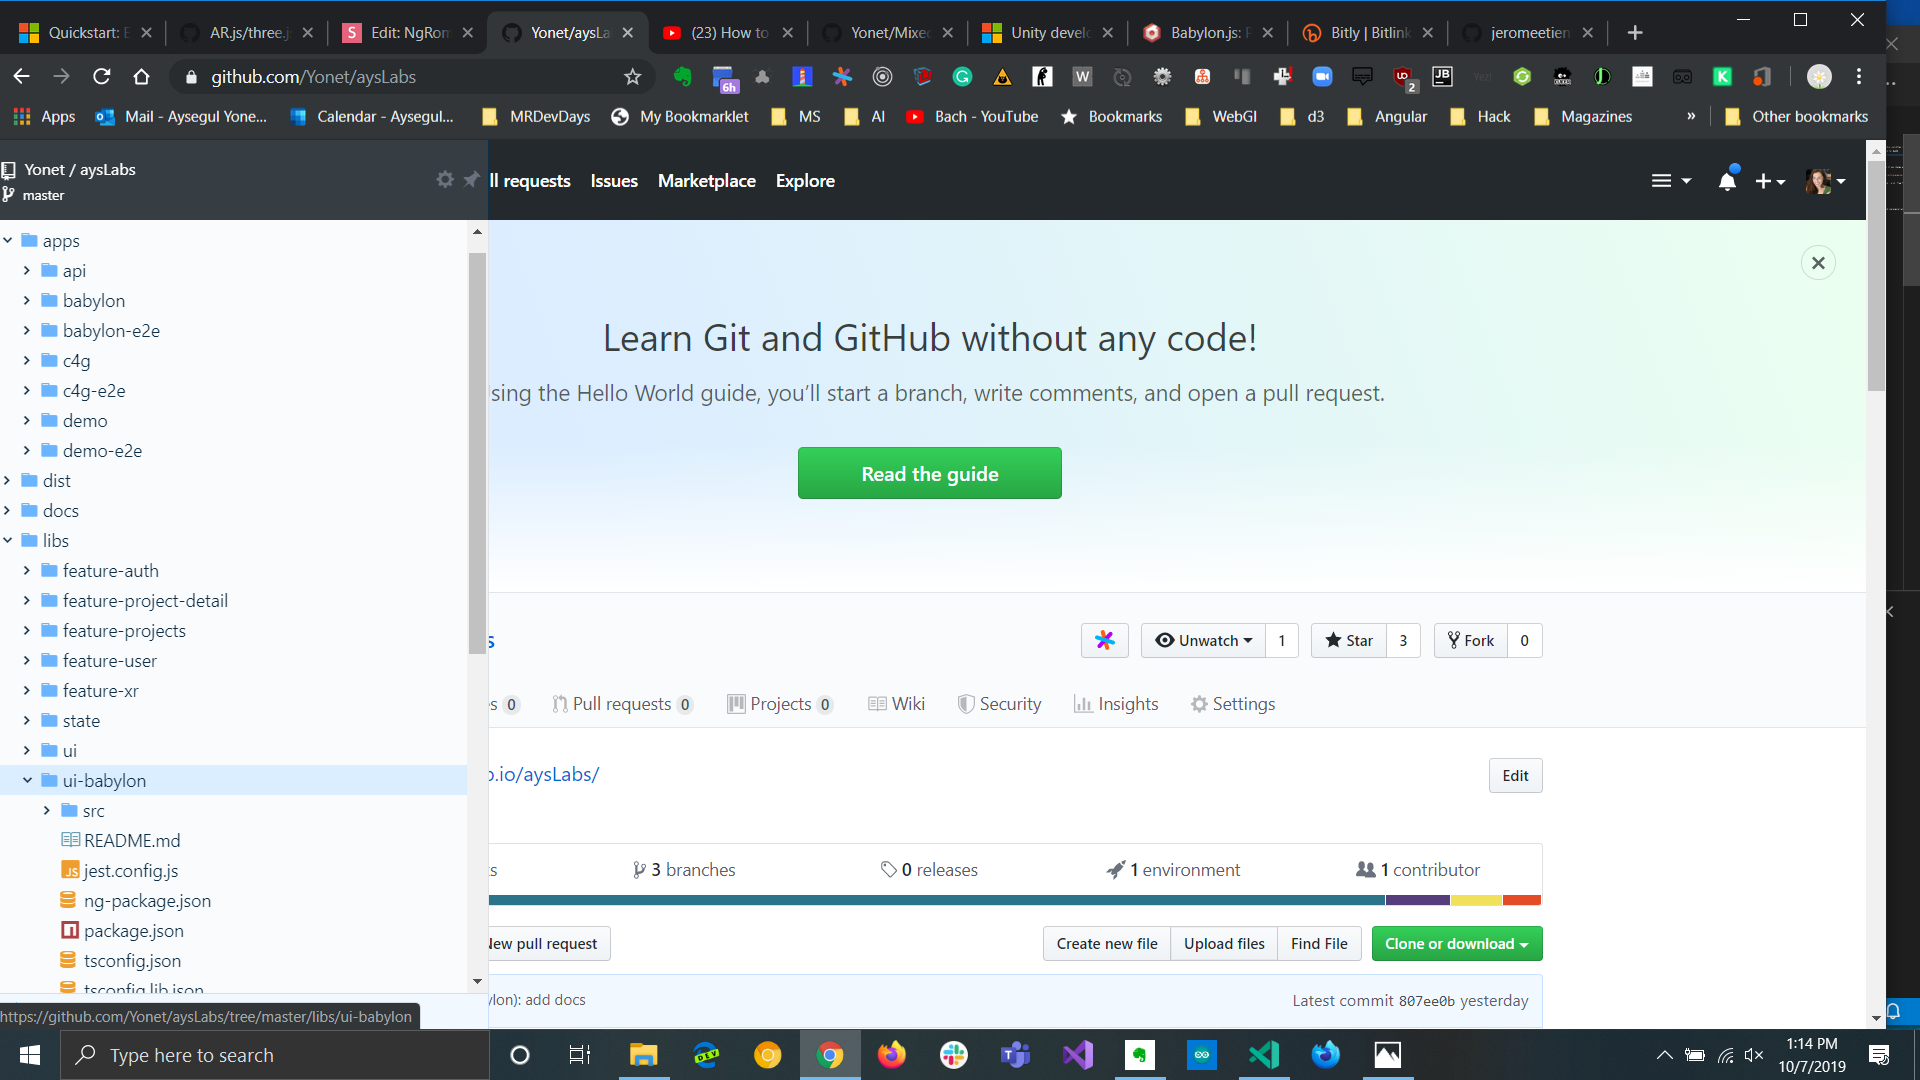Screen dimensions: 1920x1080
Task: Expand the src folder under ui-babylon
Action: point(47,811)
